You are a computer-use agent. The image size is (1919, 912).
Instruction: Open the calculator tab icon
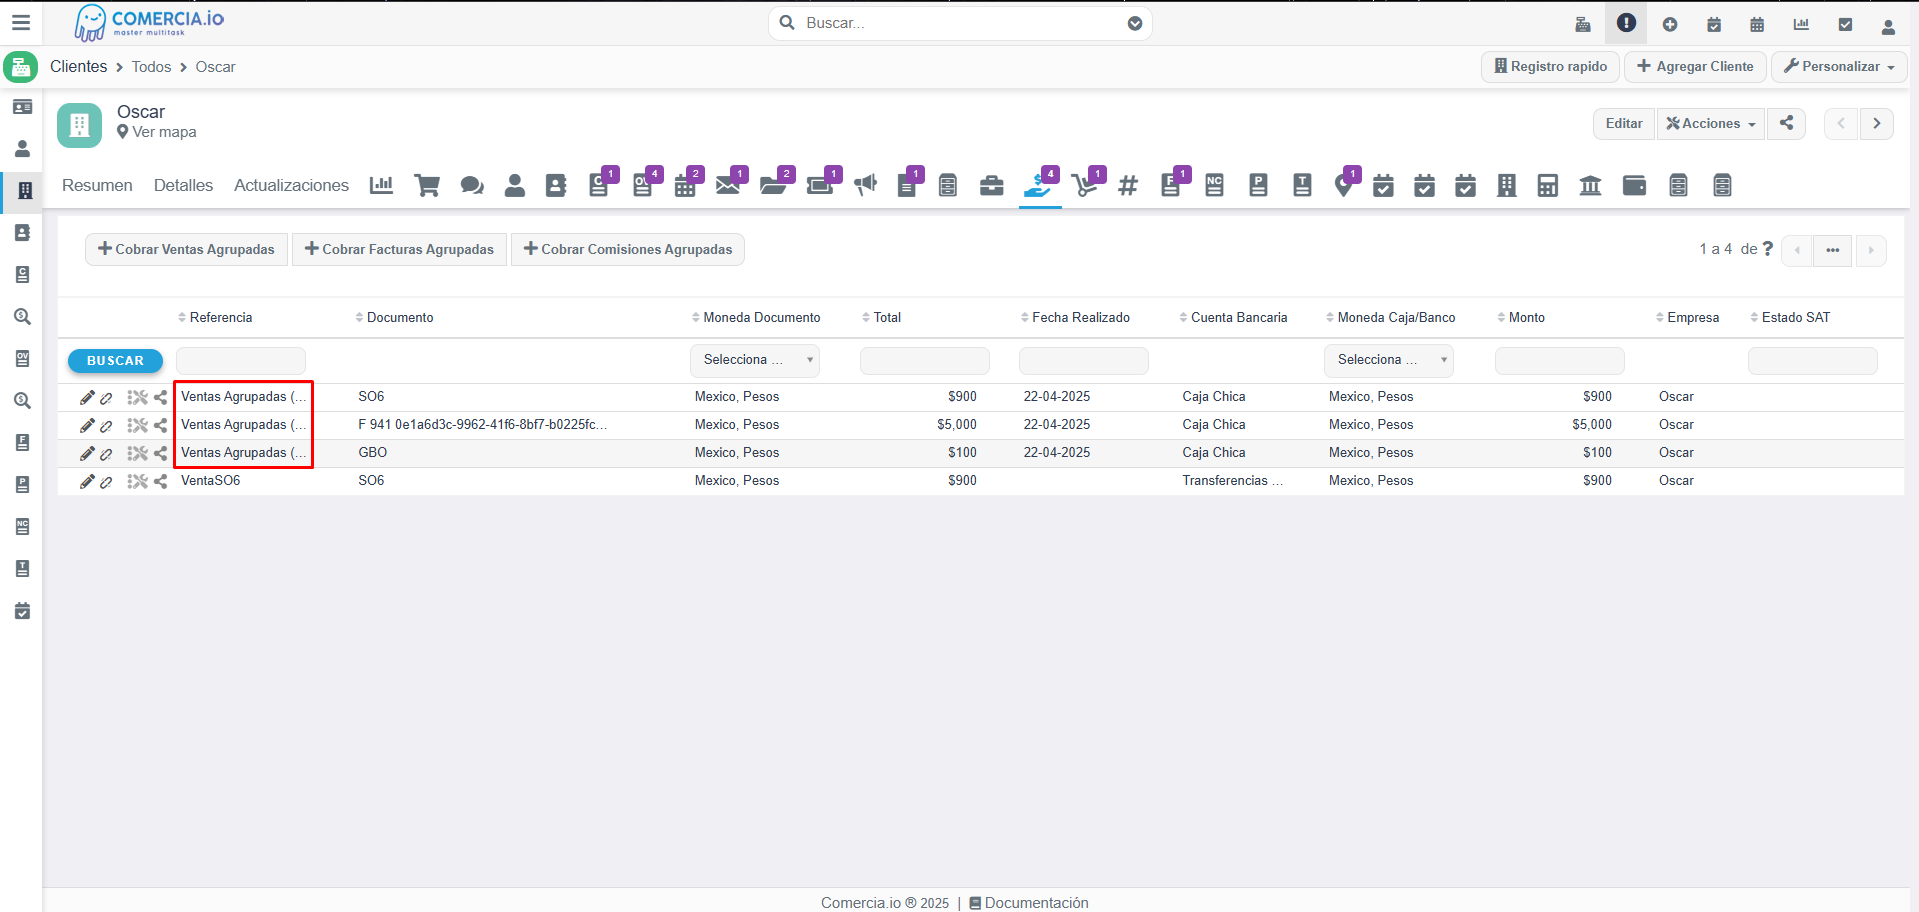click(x=1547, y=185)
